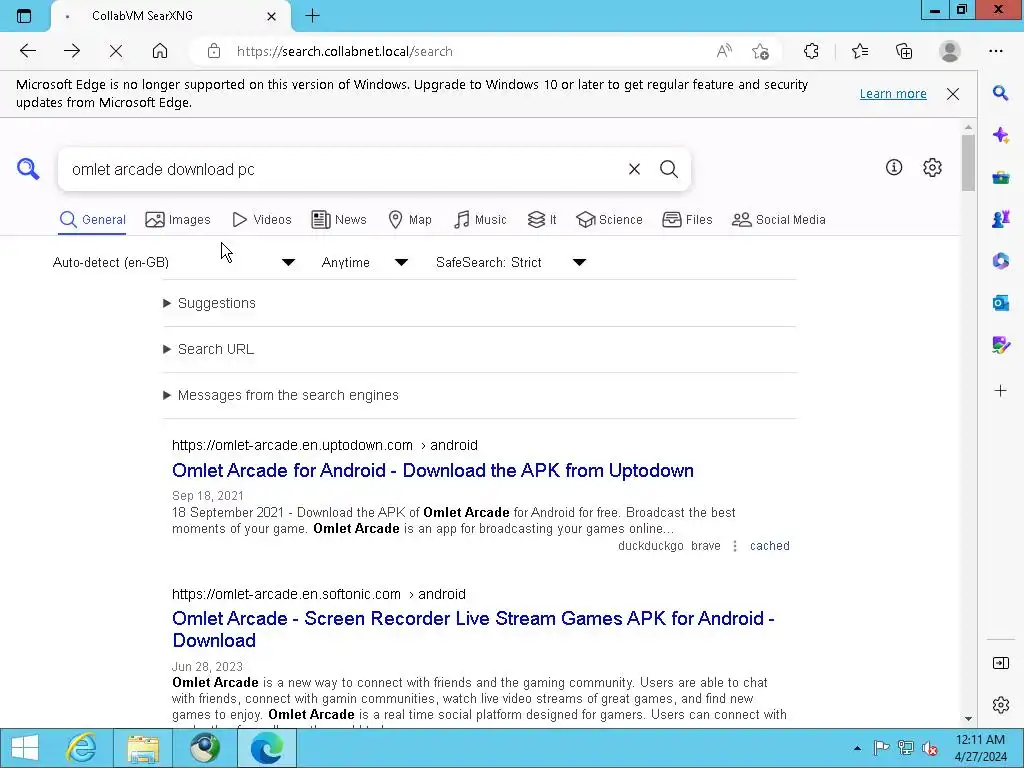Open tab actions menu icon
Image resolution: width=1024 pixels, height=768 pixels.
click(x=24, y=16)
